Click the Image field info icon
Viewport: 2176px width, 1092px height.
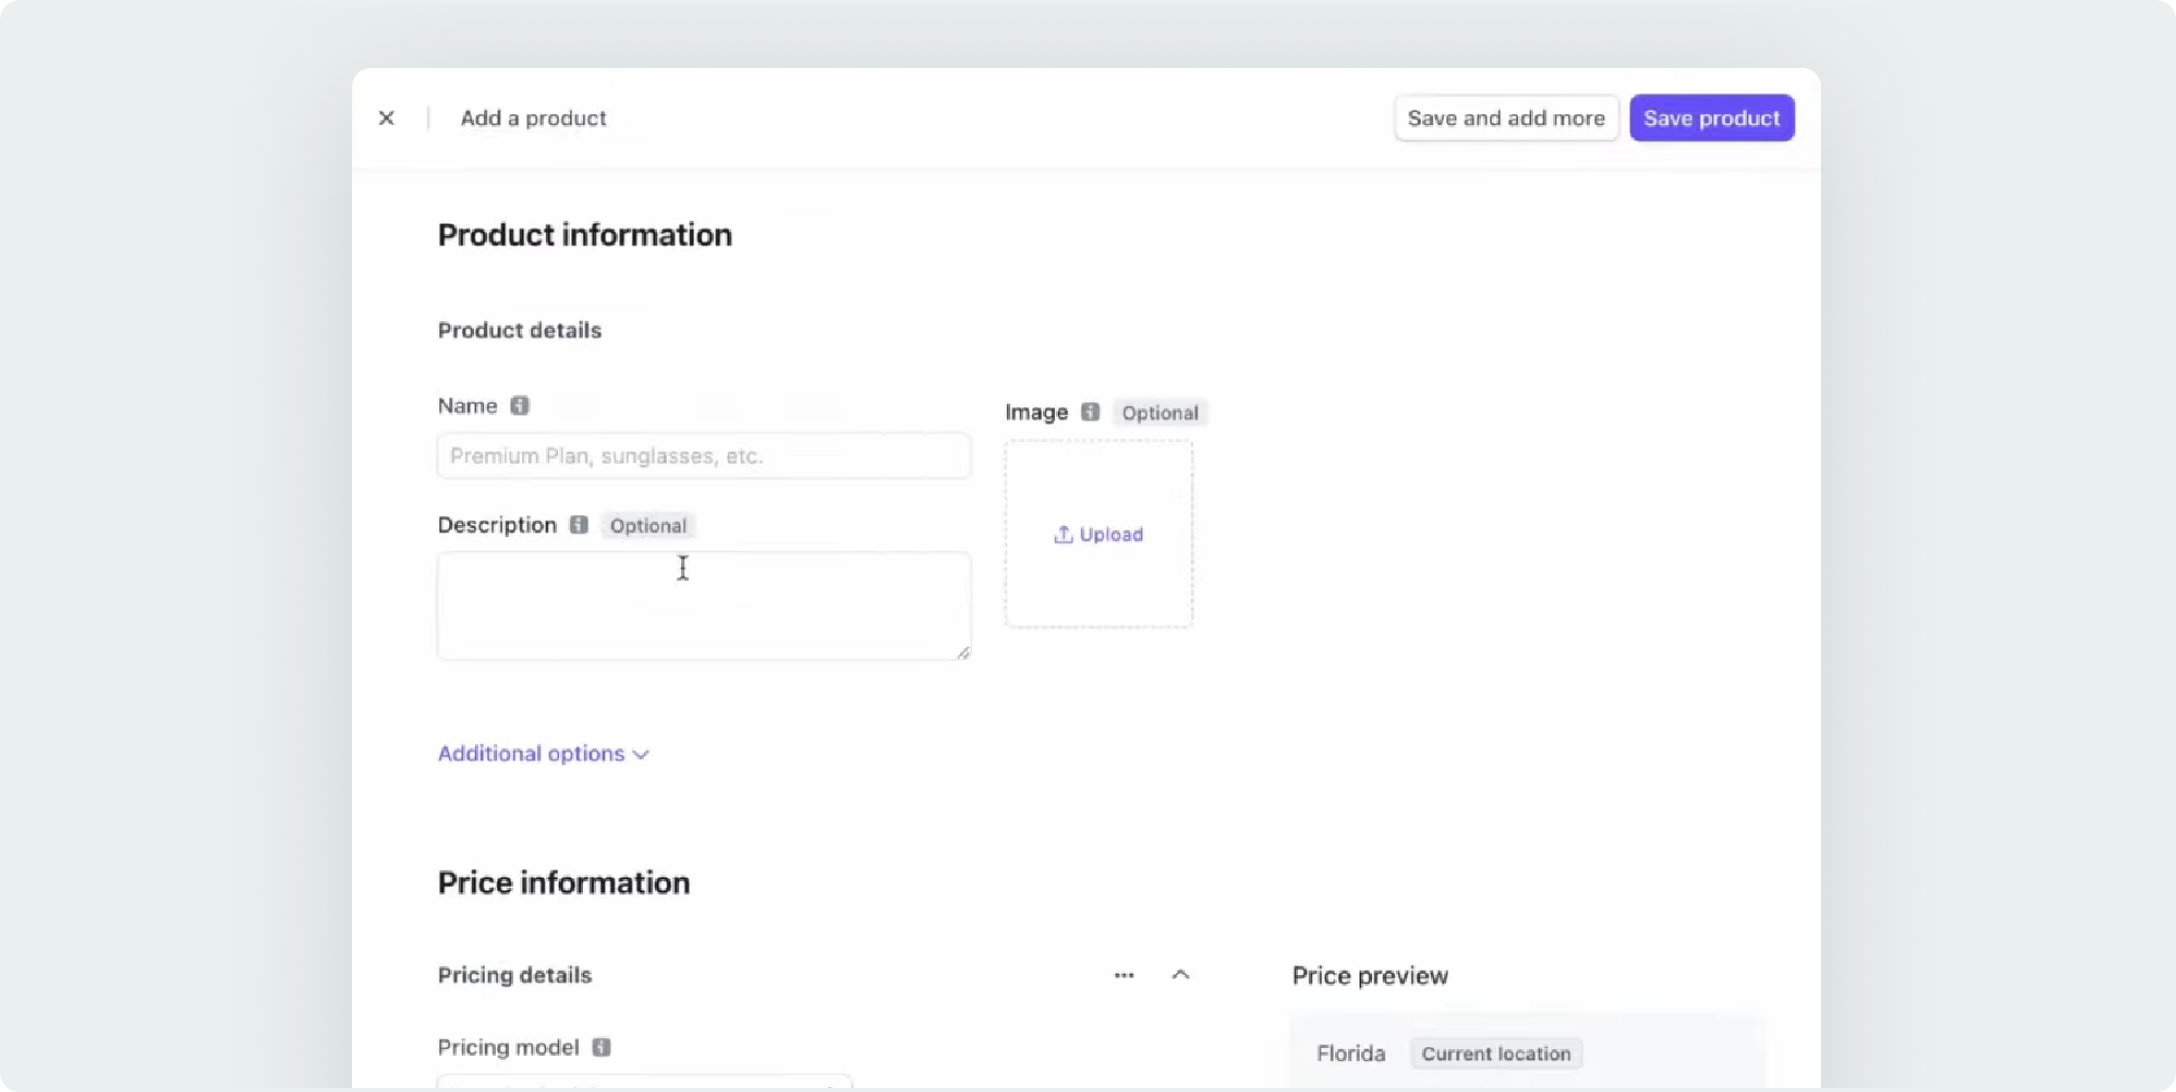(x=1090, y=412)
